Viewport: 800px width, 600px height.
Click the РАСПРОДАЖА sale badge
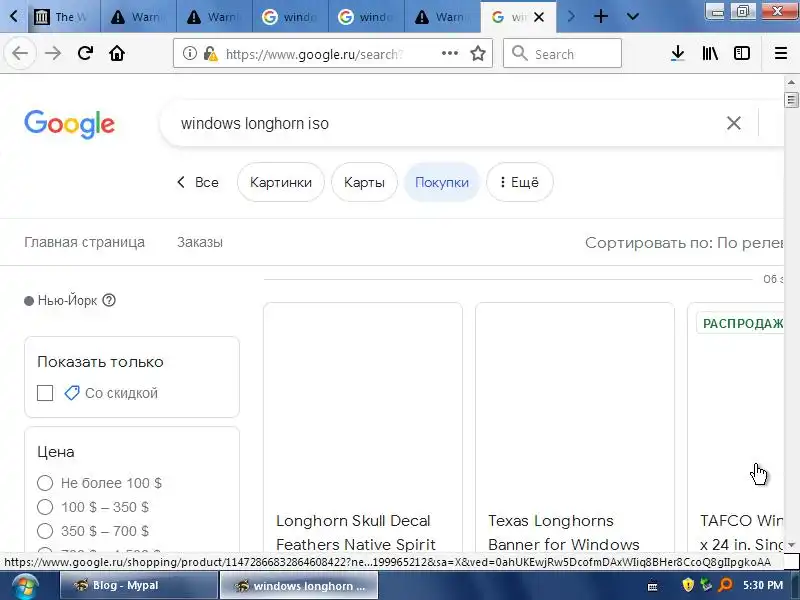(742, 323)
